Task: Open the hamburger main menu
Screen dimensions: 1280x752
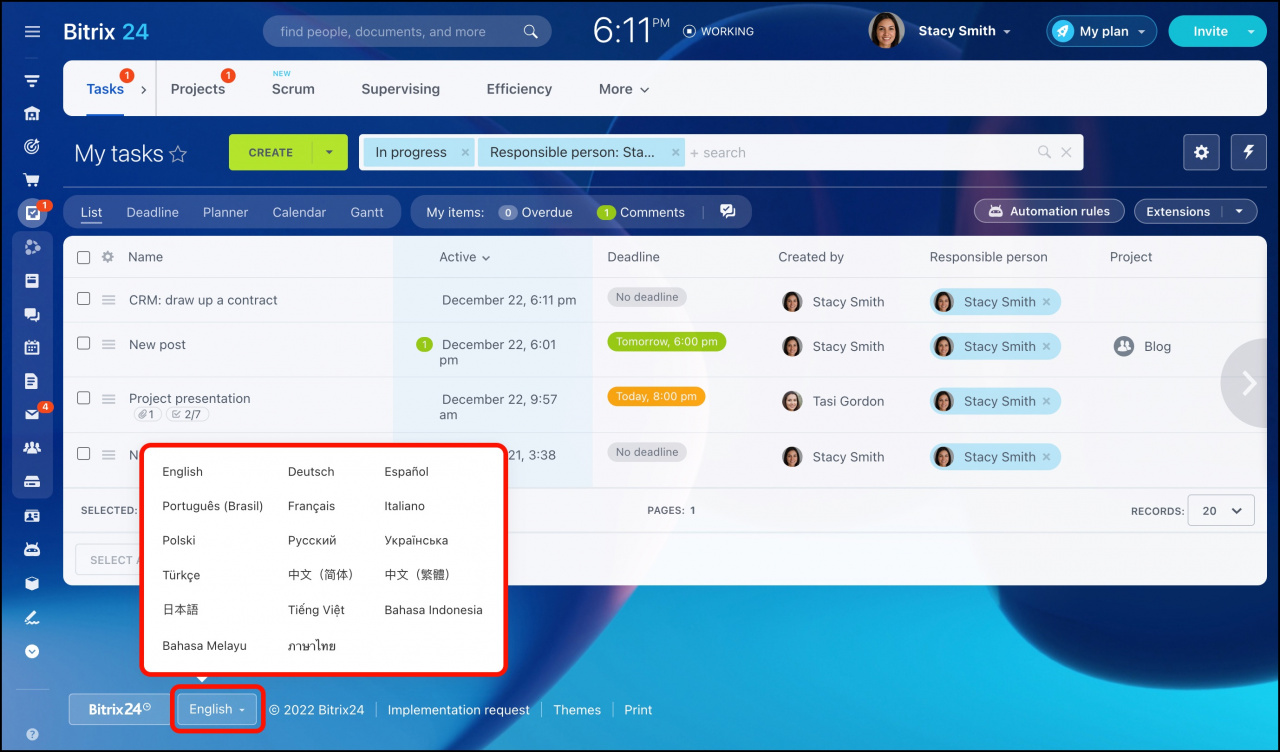Action: point(32,31)
